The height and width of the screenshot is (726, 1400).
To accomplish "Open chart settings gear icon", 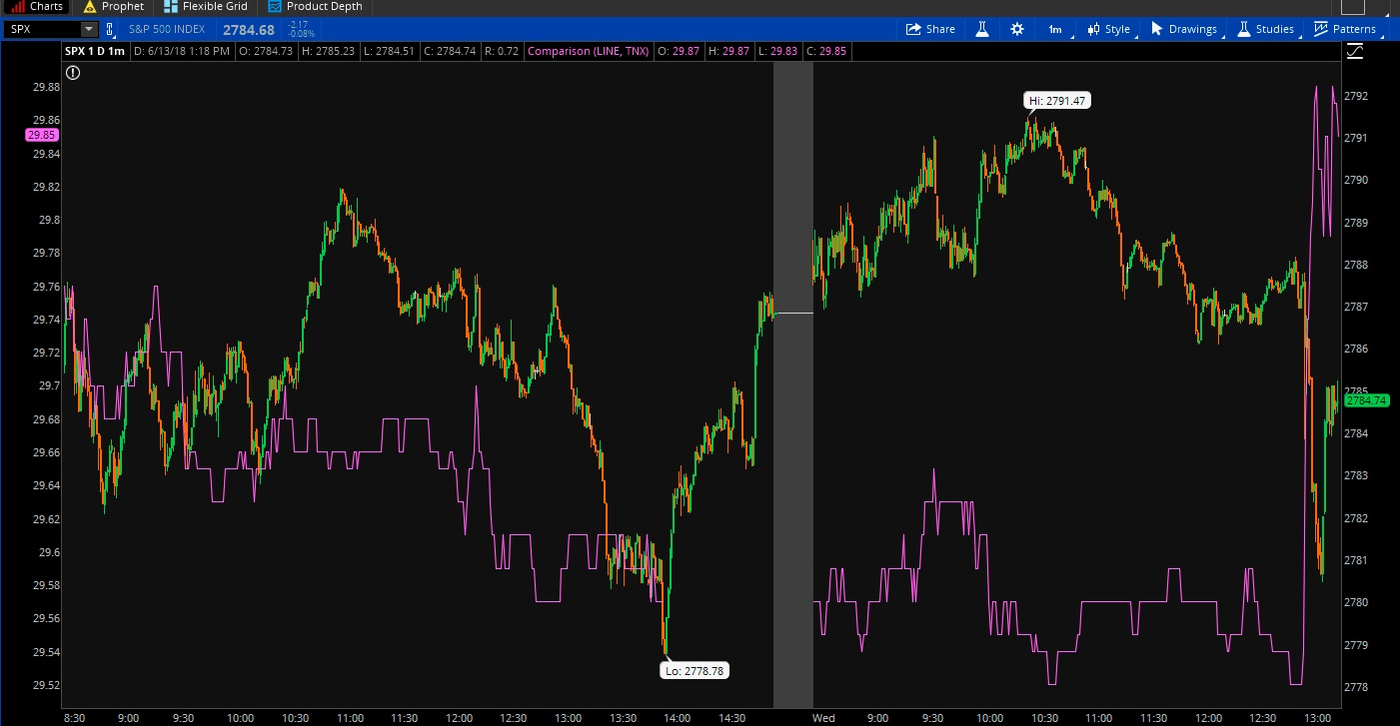I will pyautogui.click(x=1017, y=29).
